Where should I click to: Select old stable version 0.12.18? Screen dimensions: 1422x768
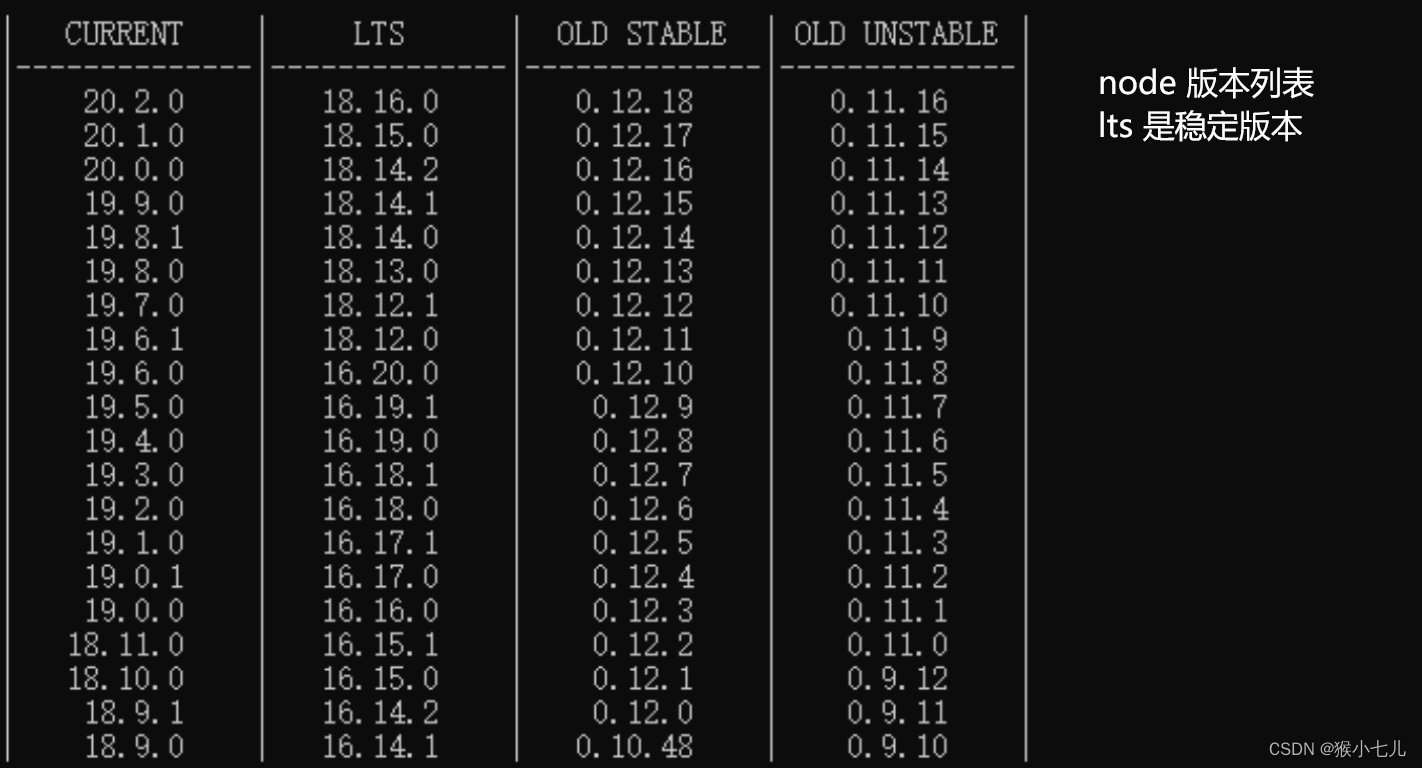click(x=634, y=101)
